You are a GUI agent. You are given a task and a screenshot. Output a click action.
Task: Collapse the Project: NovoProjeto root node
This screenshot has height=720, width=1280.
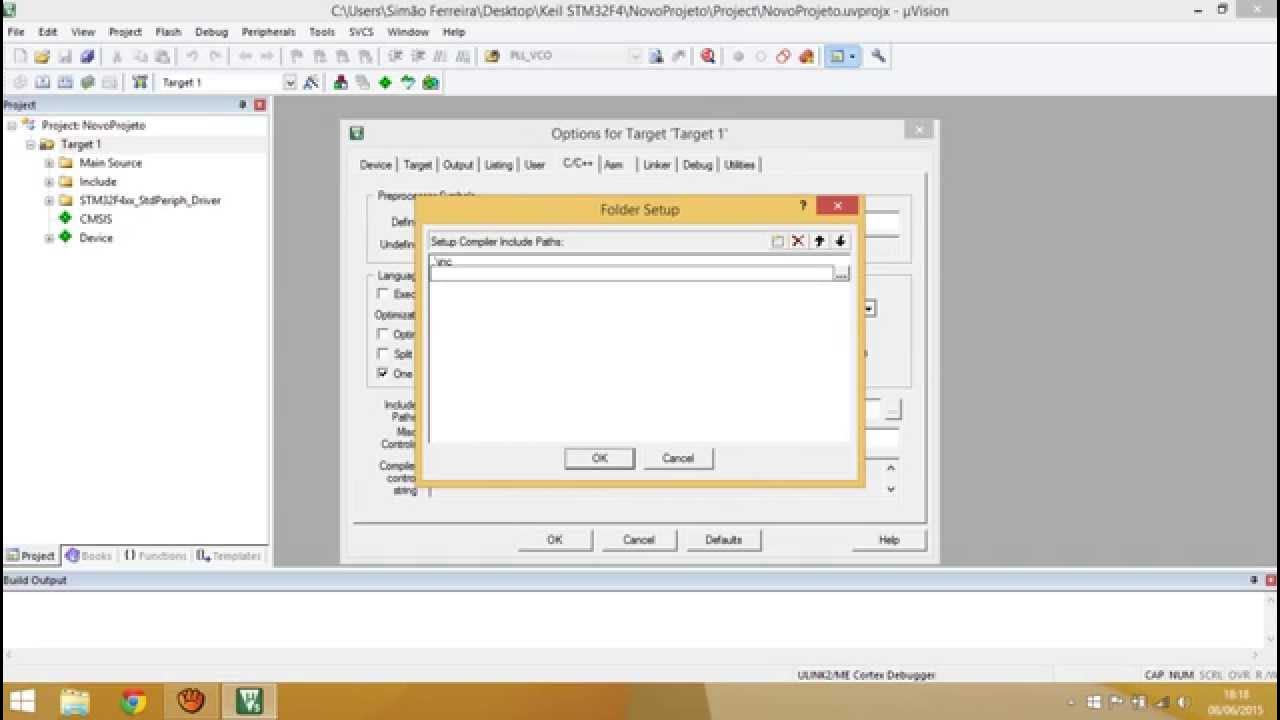point(12,126)
